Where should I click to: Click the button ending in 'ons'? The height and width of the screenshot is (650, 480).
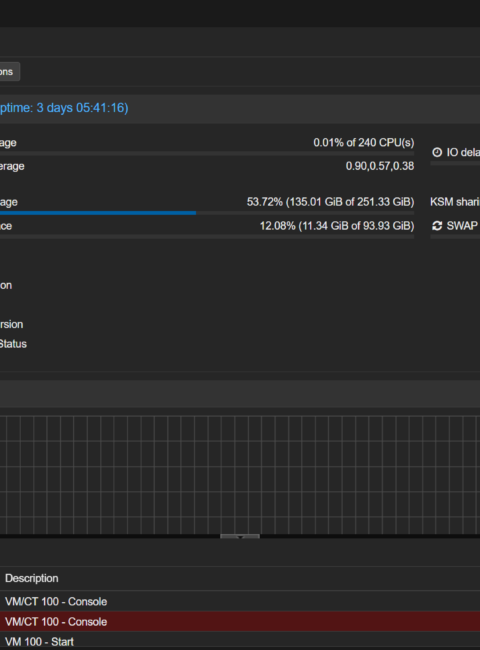(x=9, y=72)
